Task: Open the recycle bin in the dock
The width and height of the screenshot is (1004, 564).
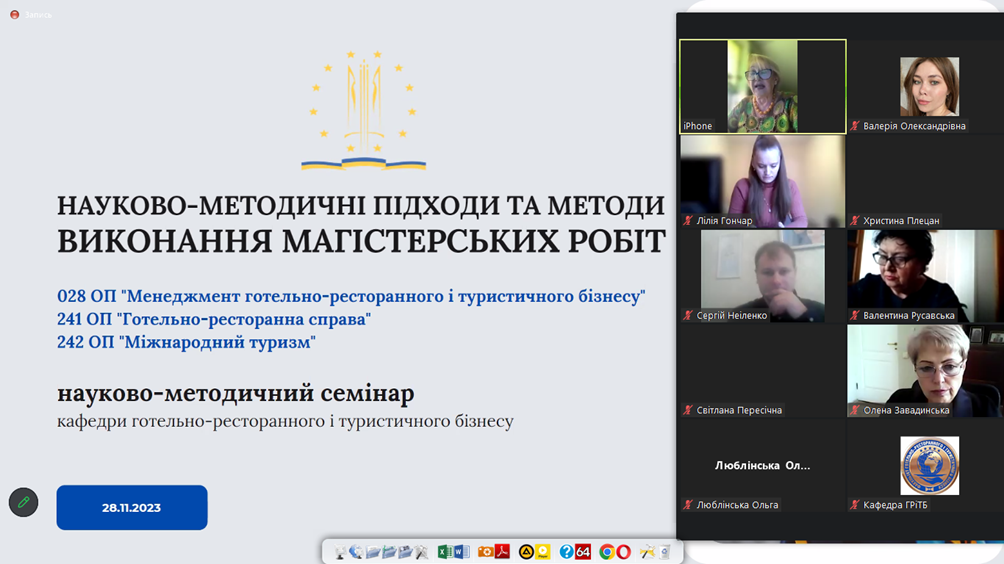Action: [x=665, y=552]
